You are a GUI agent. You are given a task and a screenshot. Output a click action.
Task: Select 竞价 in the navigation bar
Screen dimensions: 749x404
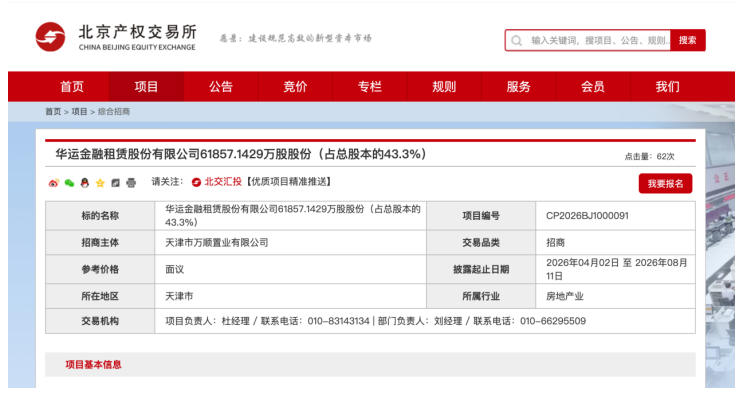(295, 87)
